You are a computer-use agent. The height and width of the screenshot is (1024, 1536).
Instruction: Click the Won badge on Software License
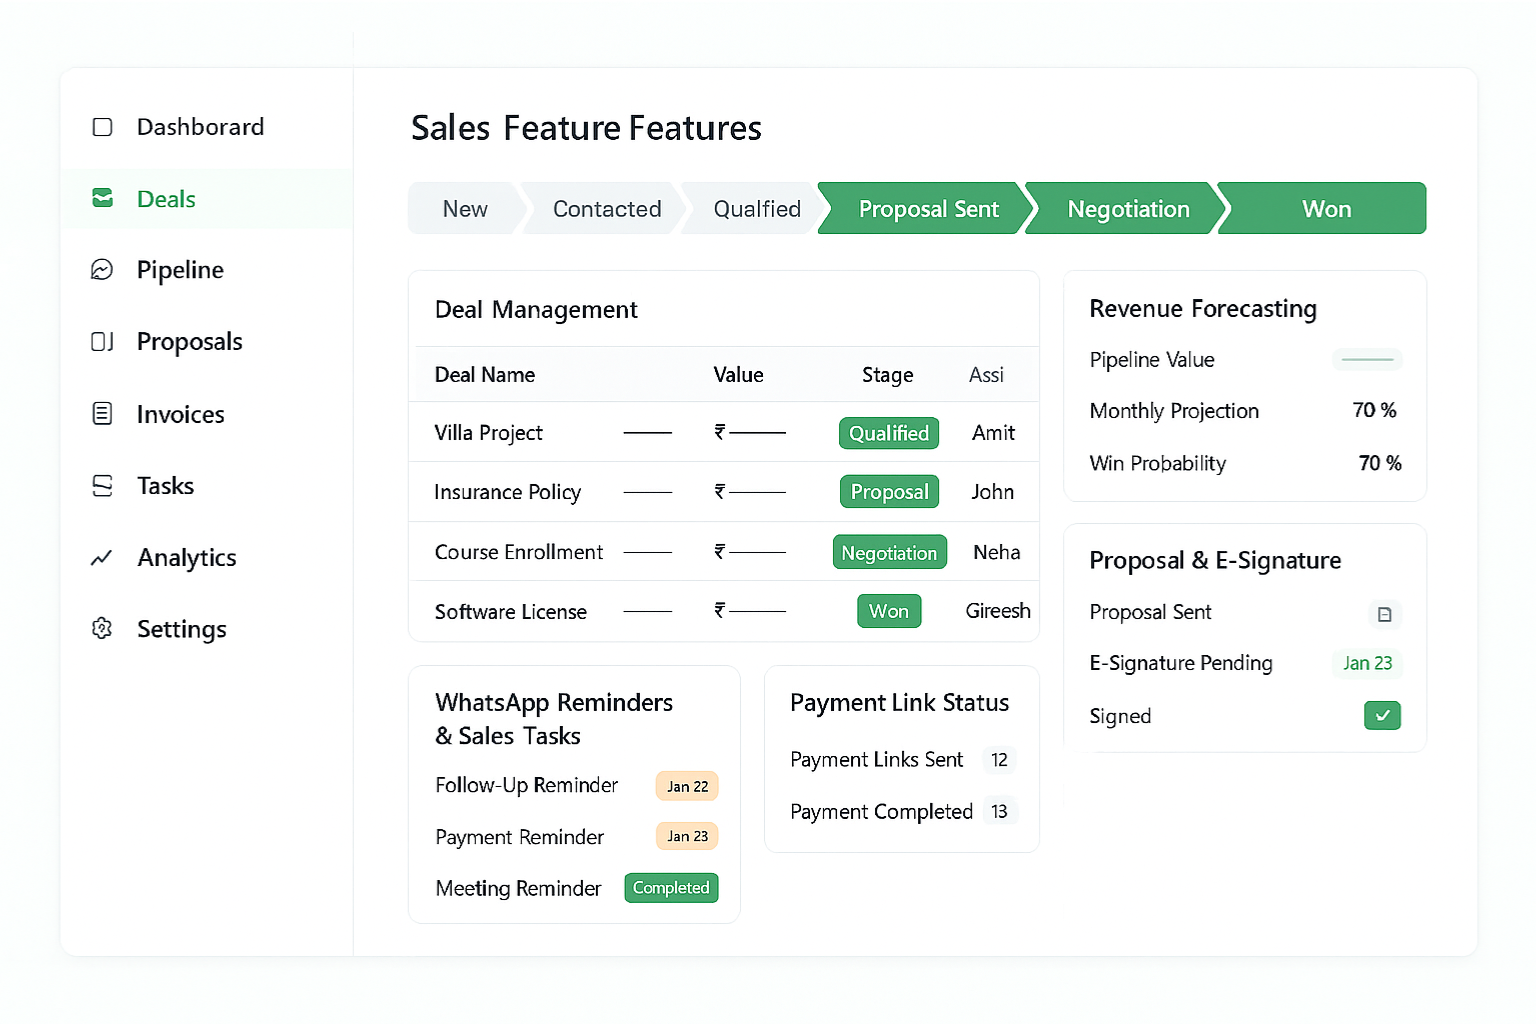coord(888,610)
